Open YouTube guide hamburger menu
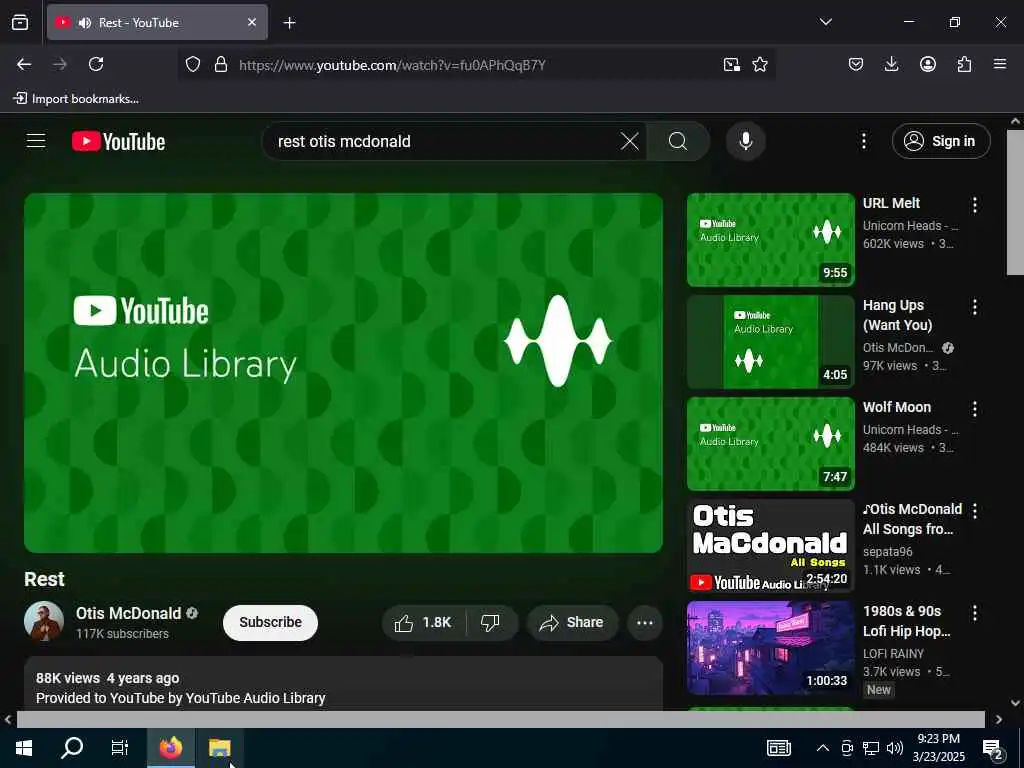This screenshot has width=1024, height=768. click(36, 141)
